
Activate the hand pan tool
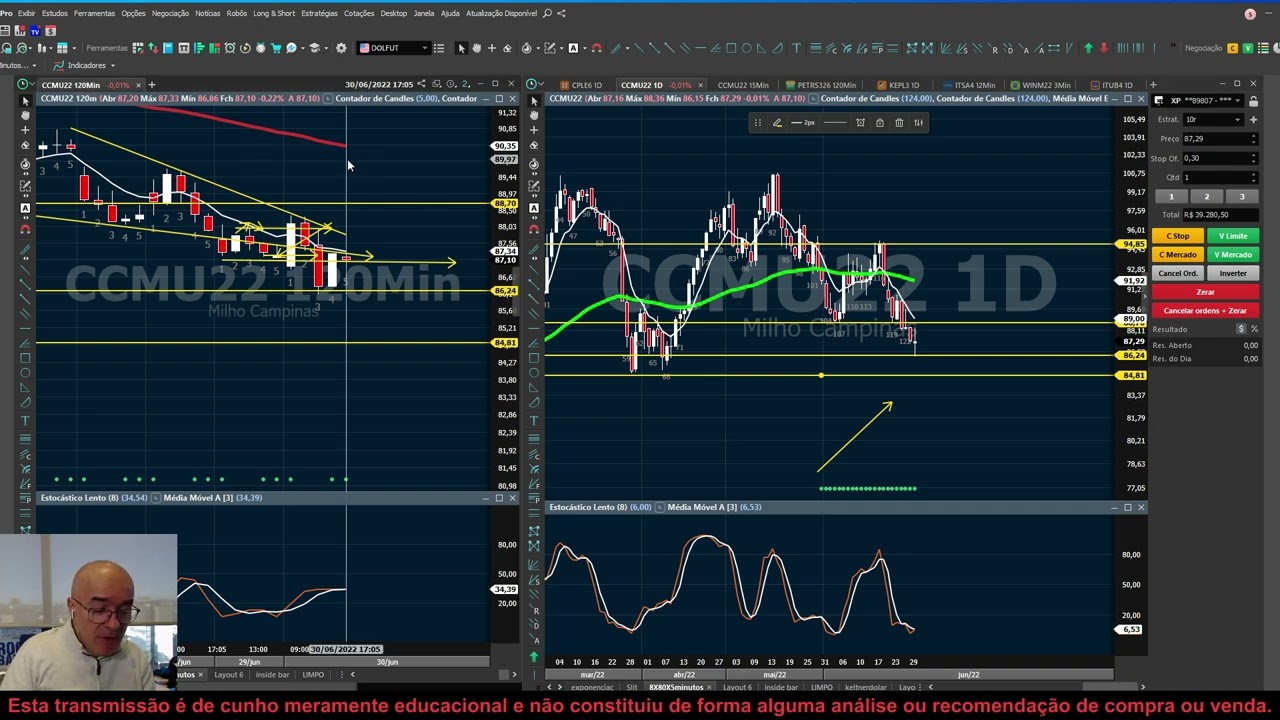(x=476, y=48)
